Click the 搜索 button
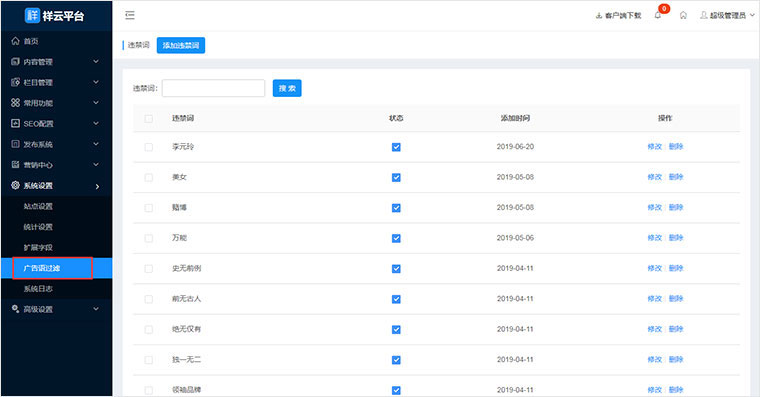The width and height of the screenshot is (760, 397). [x=287, y=88]
